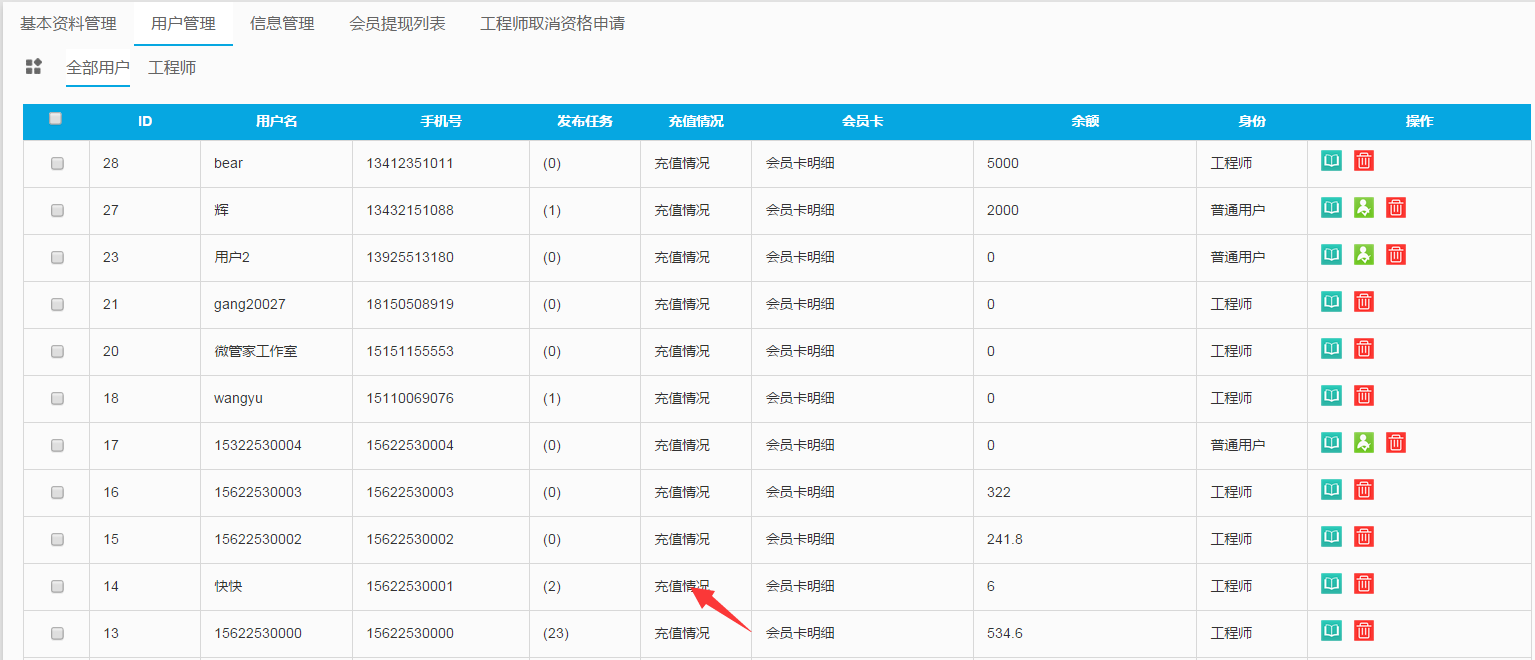1535x660 pixels.
Task: Click the red trash icon for 用户2
Action: [1396, 255]
